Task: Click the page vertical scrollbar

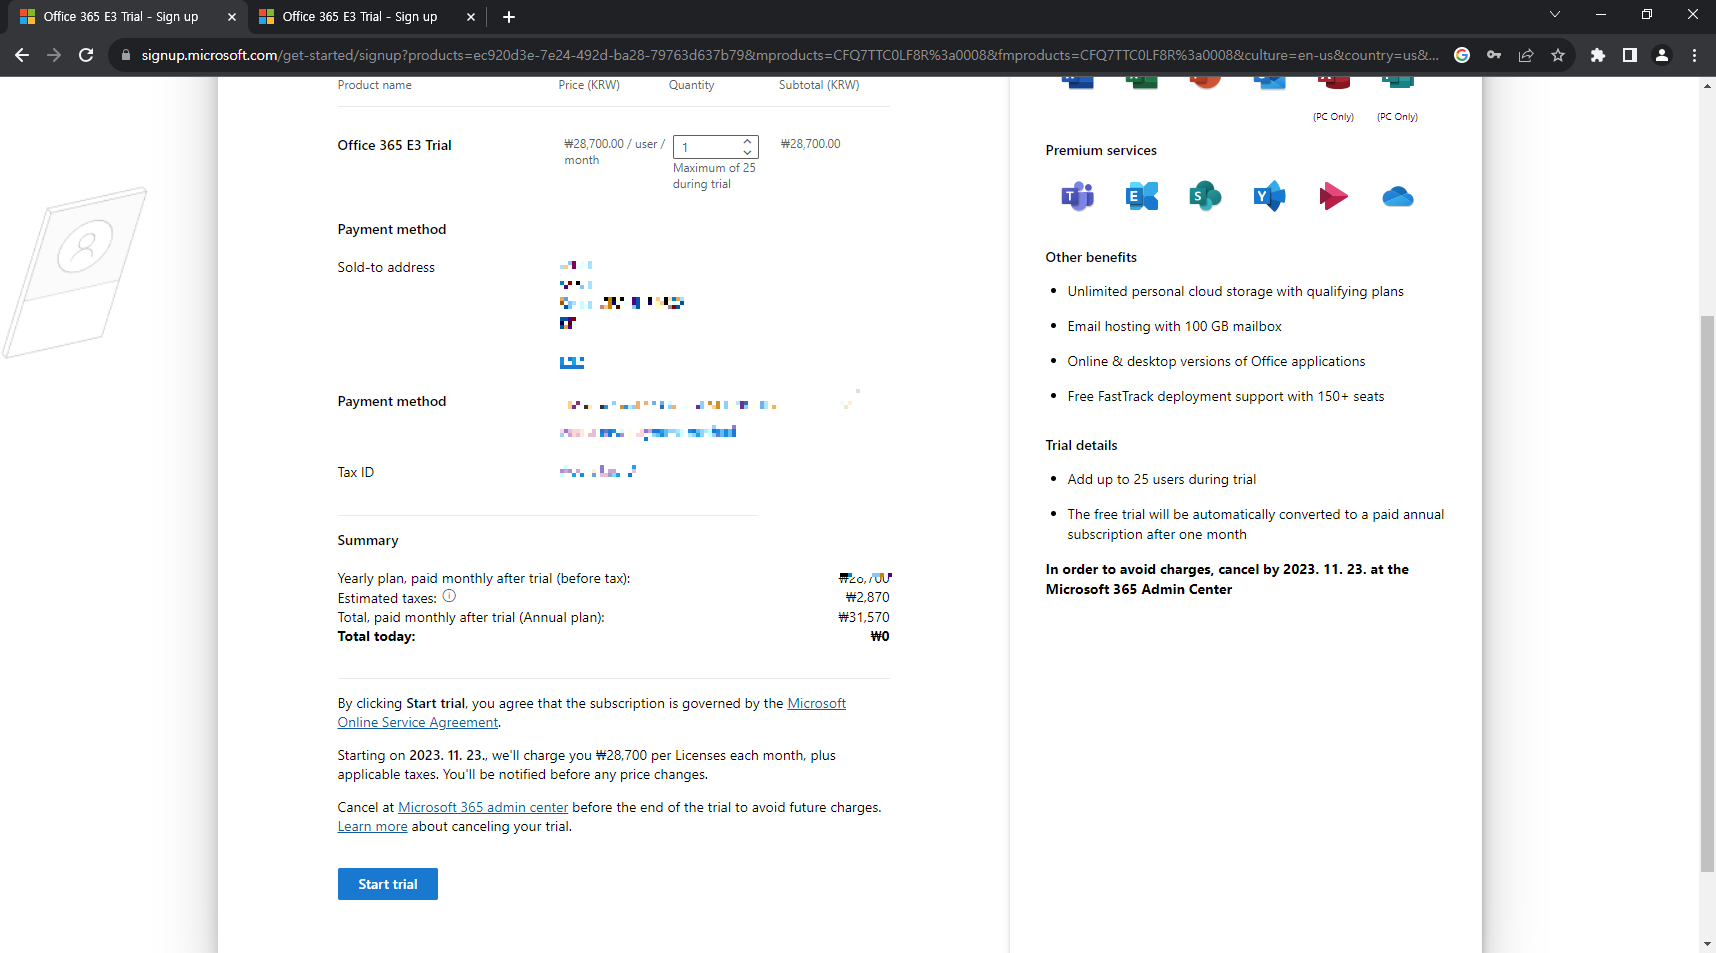Action: tap(1707, 594)
